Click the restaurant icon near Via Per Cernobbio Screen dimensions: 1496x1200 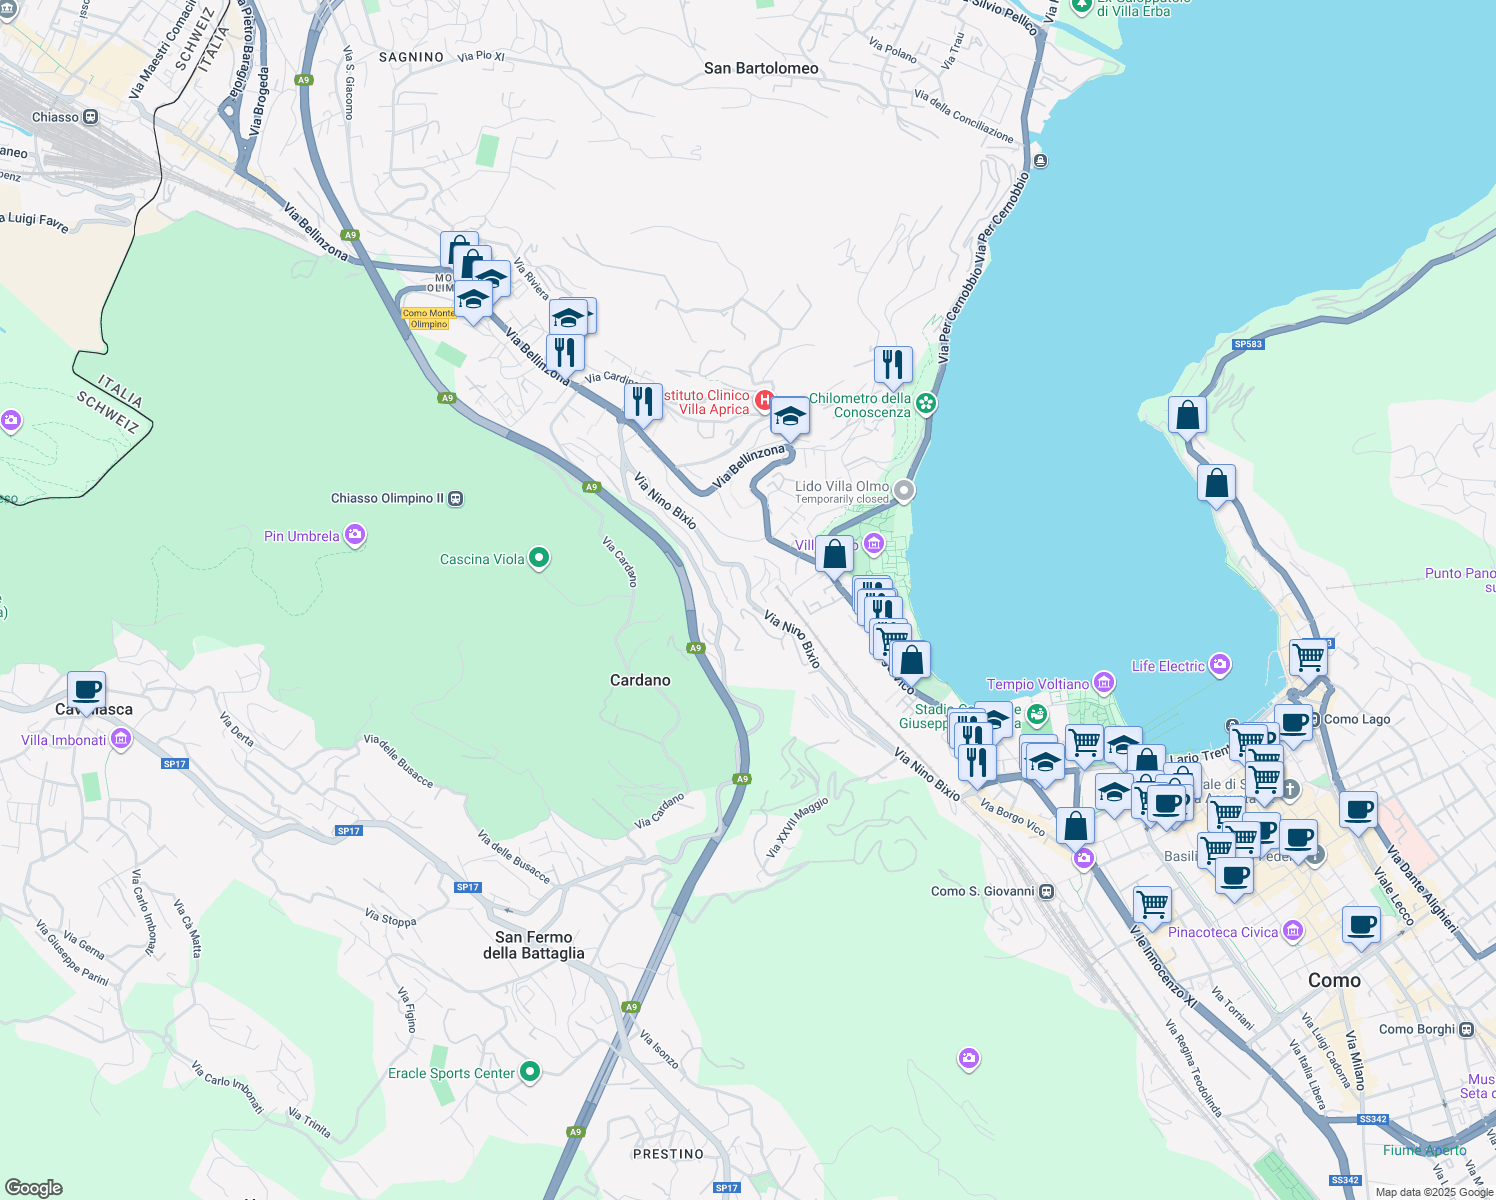point(893,363)
